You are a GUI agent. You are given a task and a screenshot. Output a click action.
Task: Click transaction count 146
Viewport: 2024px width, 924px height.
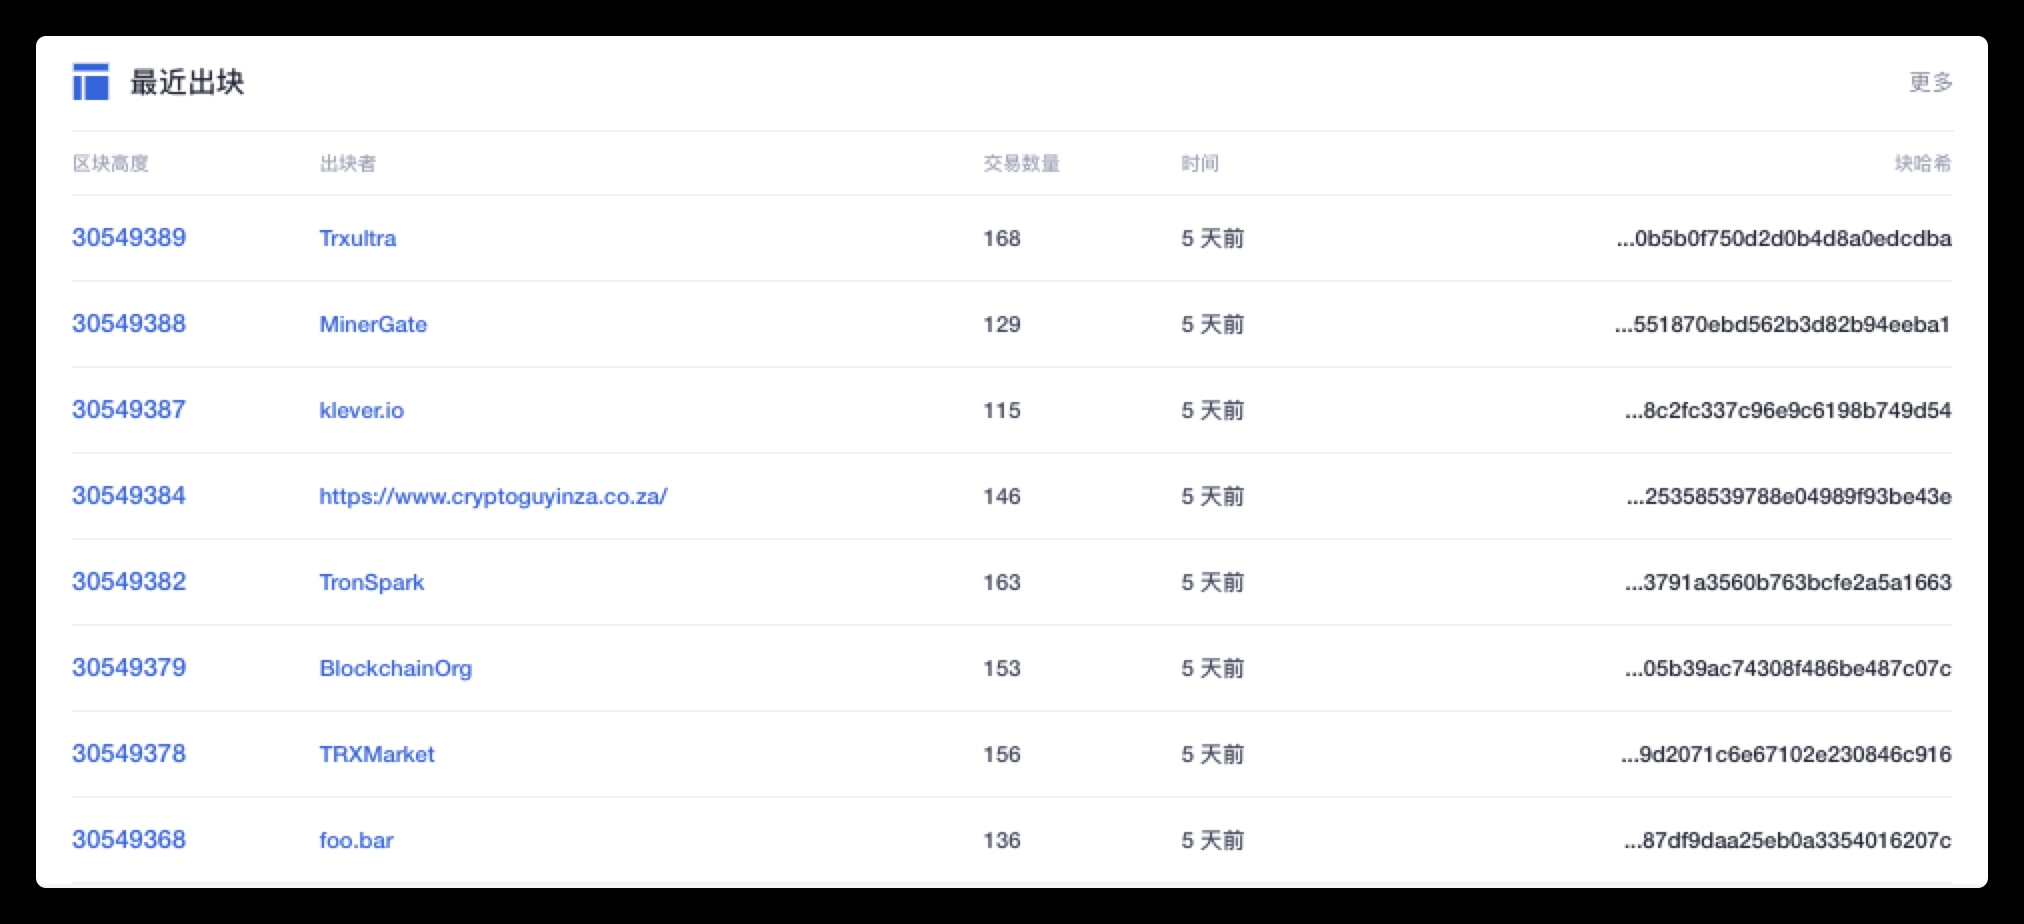[x=1002, y=496]
